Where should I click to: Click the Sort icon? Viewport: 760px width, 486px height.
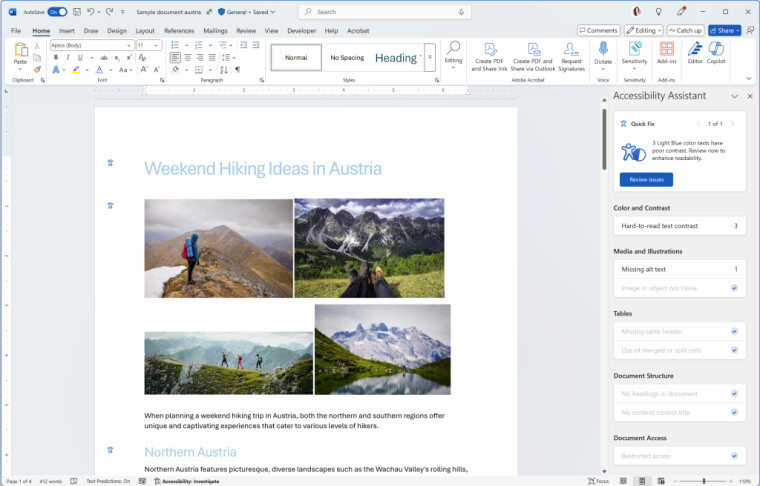click(x=223, y=70)
